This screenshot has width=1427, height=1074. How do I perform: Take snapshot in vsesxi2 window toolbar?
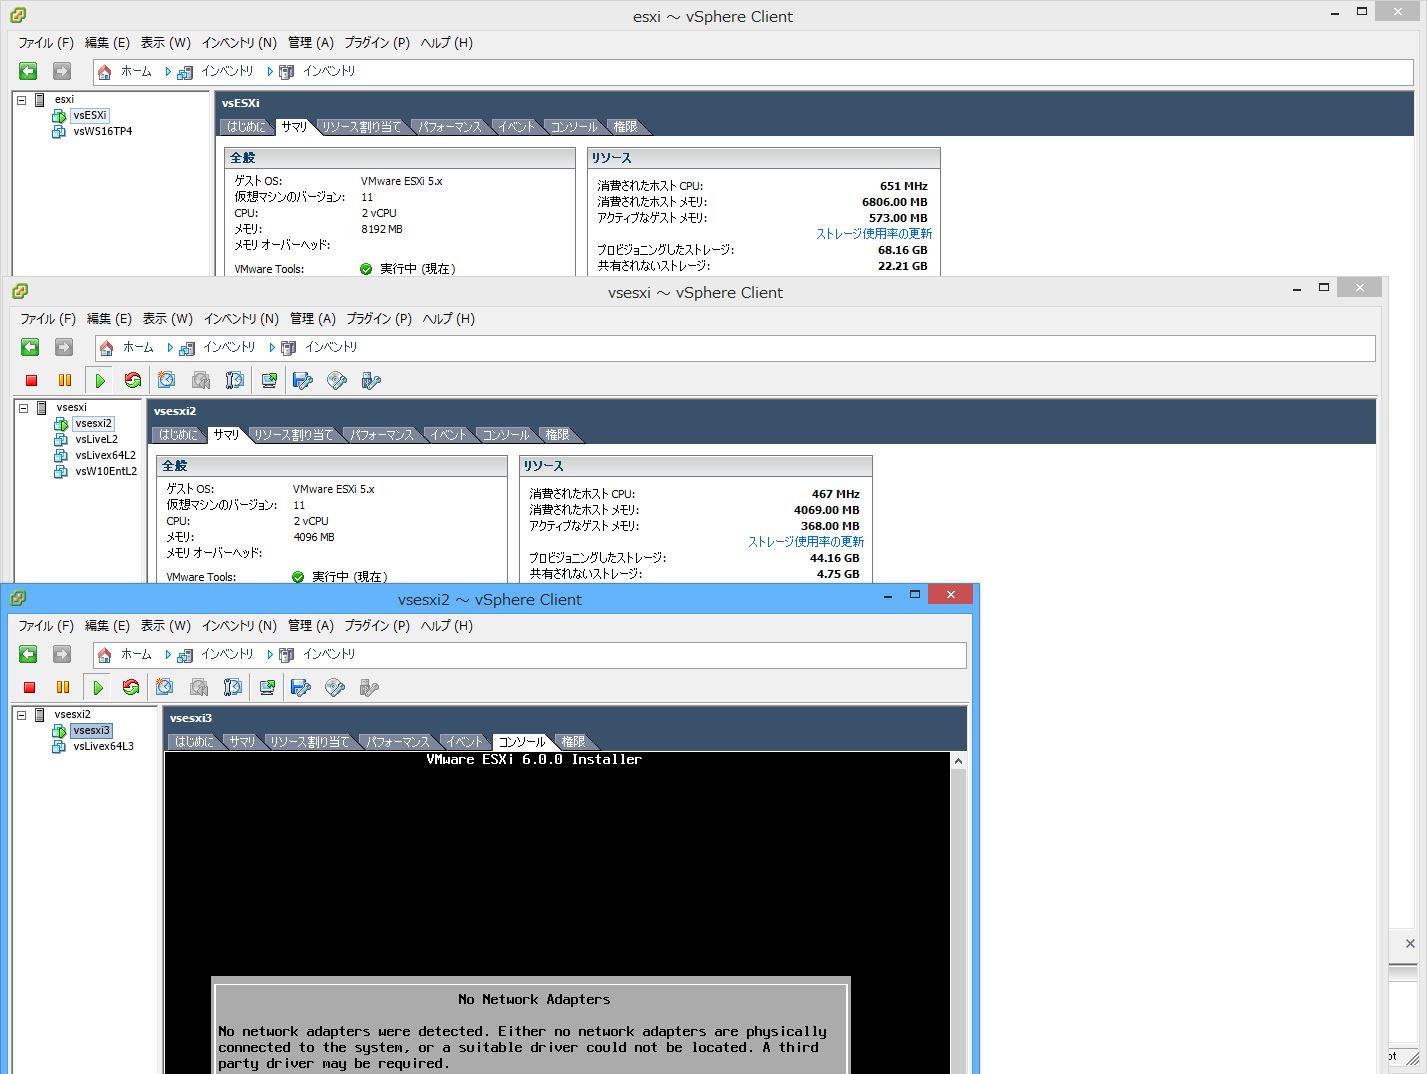[x=165, y=687]
